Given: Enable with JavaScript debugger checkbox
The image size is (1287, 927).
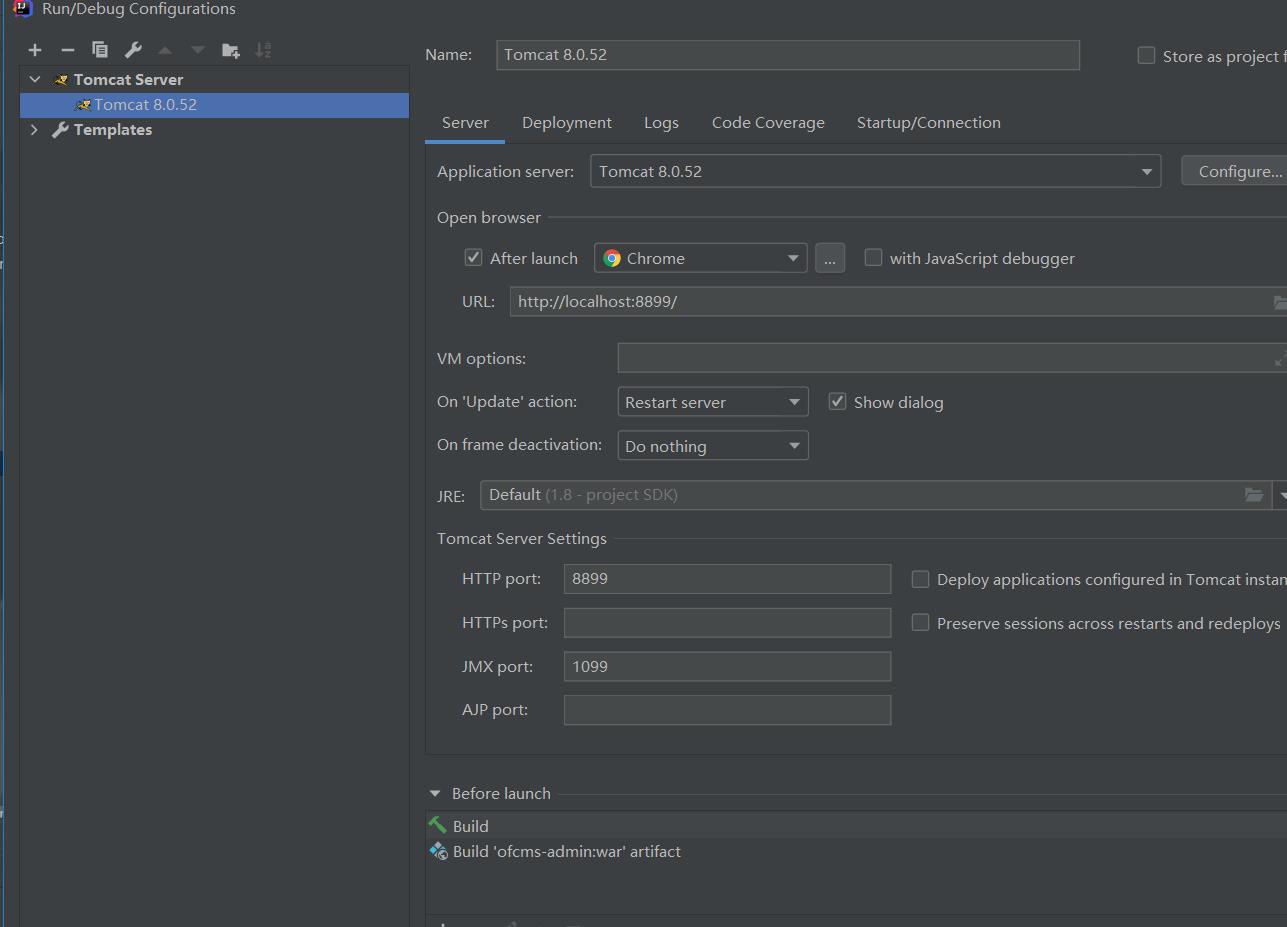Looking at the screenshot, I should [873, 258].
